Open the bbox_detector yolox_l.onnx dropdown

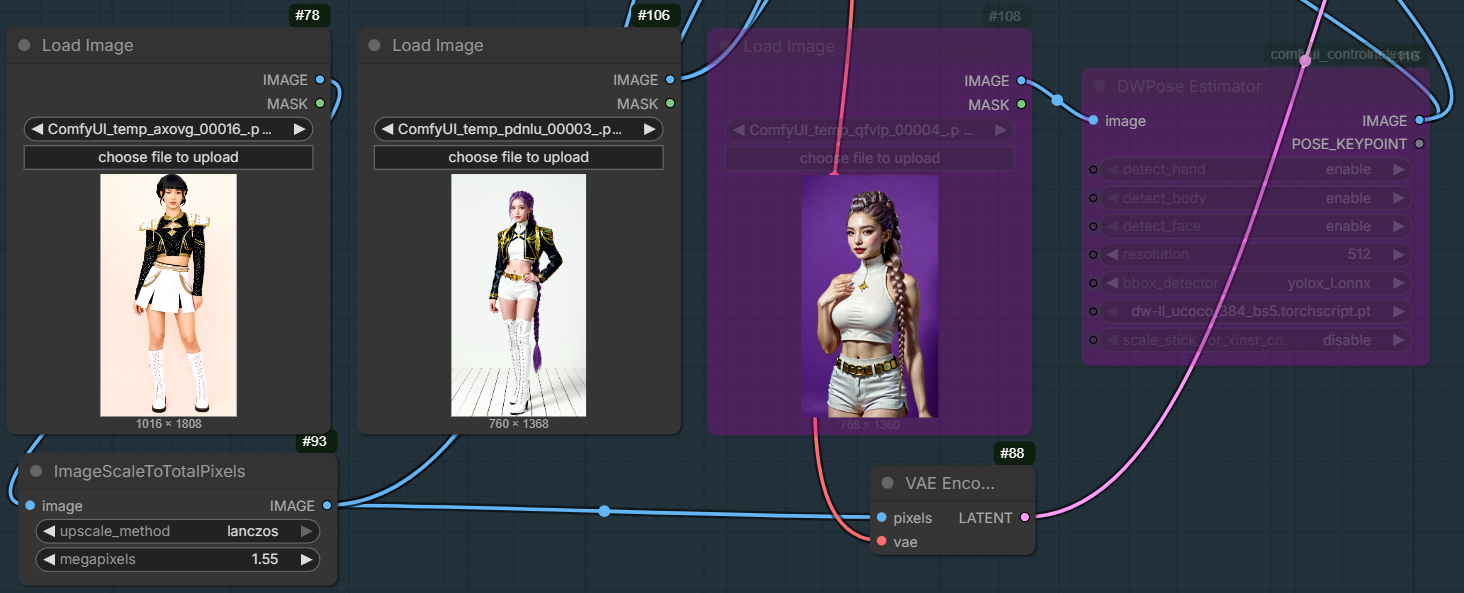pyautogui.click(x=1250, y=283)
